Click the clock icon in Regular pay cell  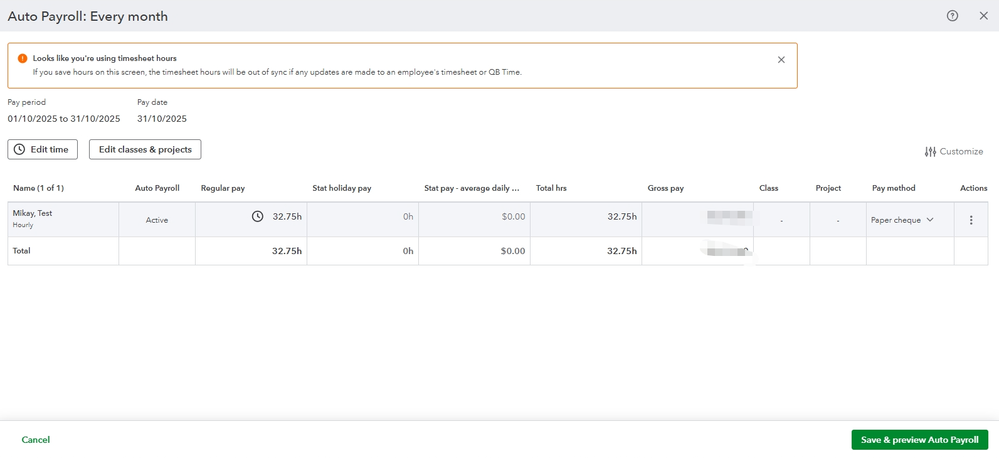coord(257,216)
